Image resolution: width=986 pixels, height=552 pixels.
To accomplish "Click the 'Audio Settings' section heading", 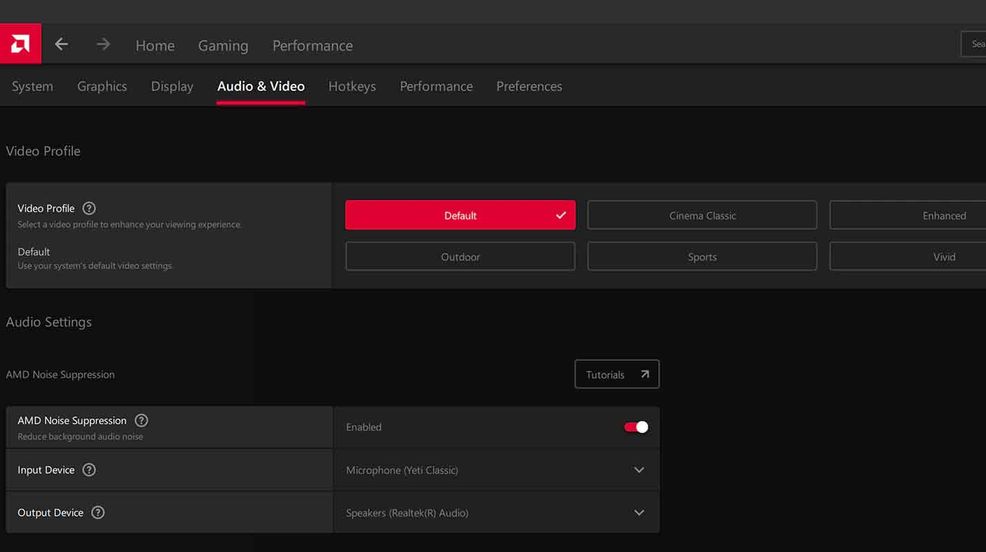I will pyautogui.click(x=48, y=322).
